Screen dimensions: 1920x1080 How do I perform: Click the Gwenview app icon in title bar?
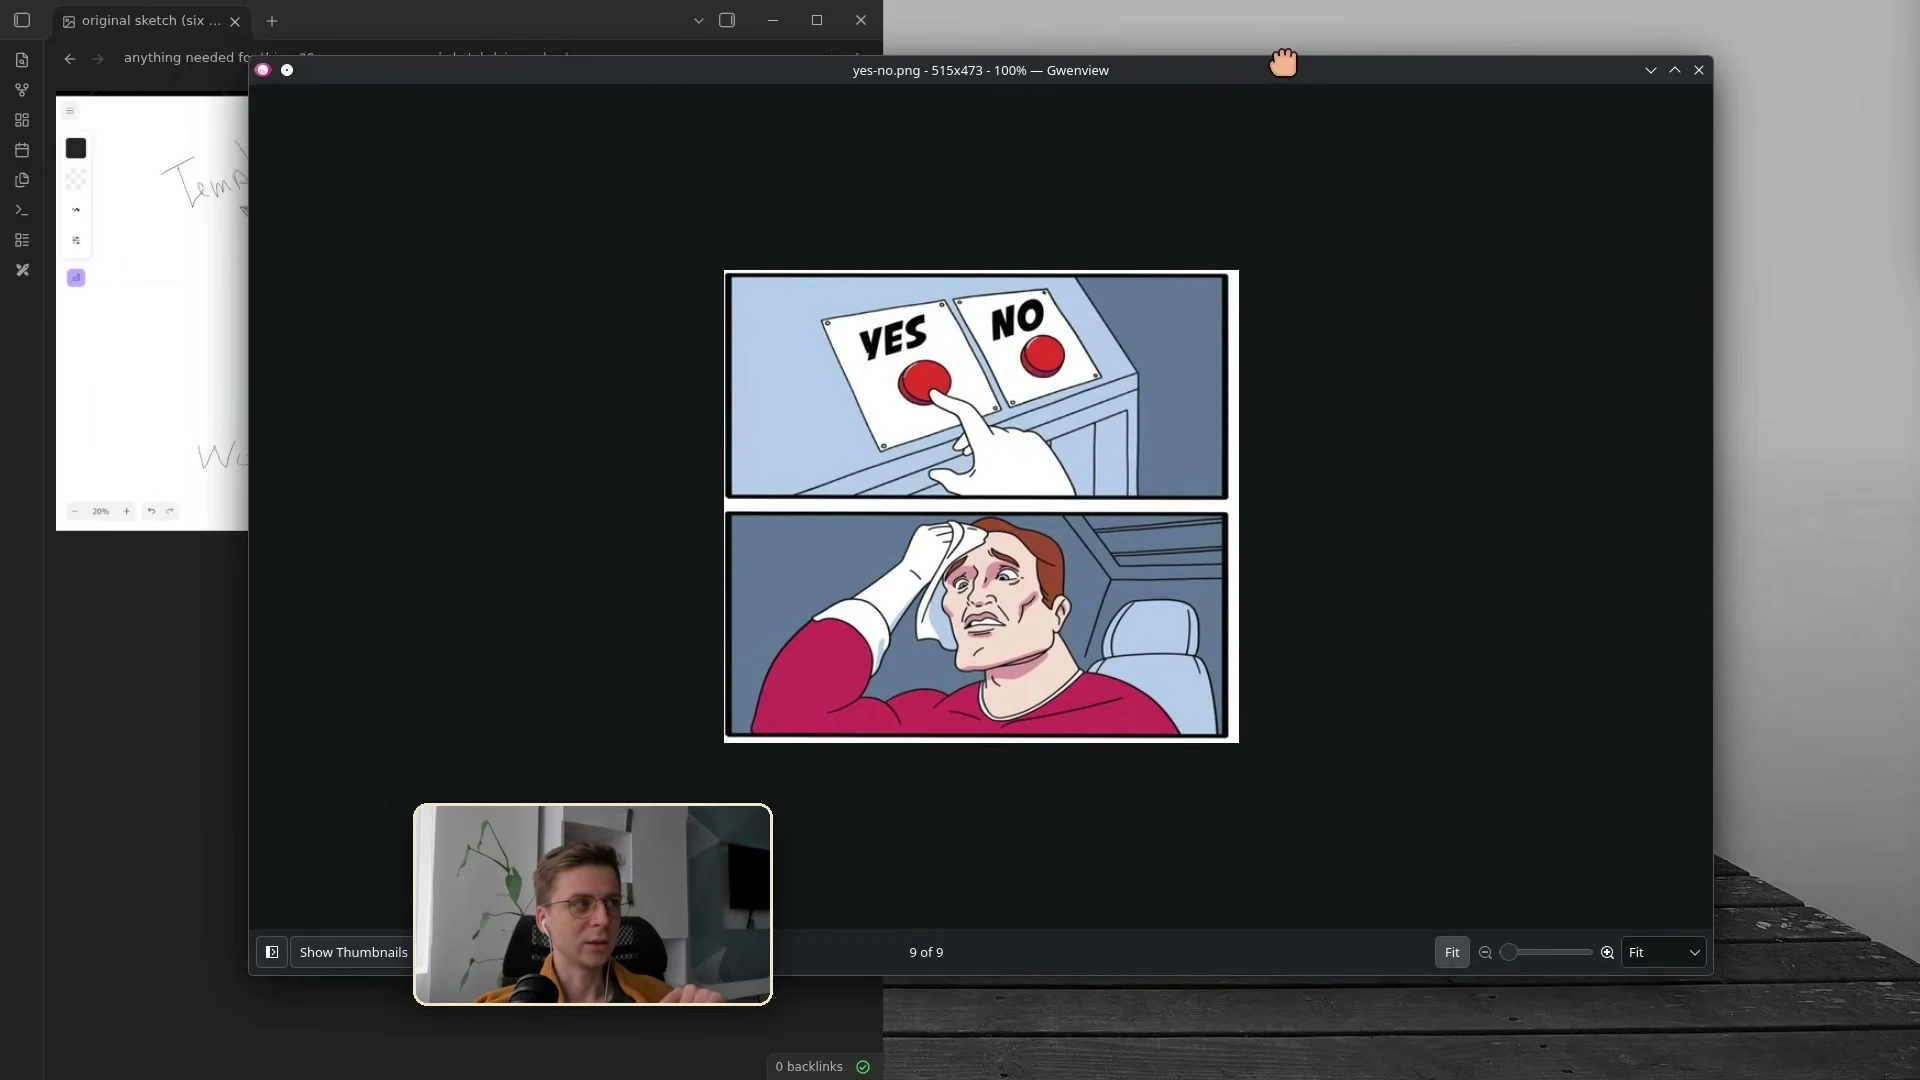[263, 70]
